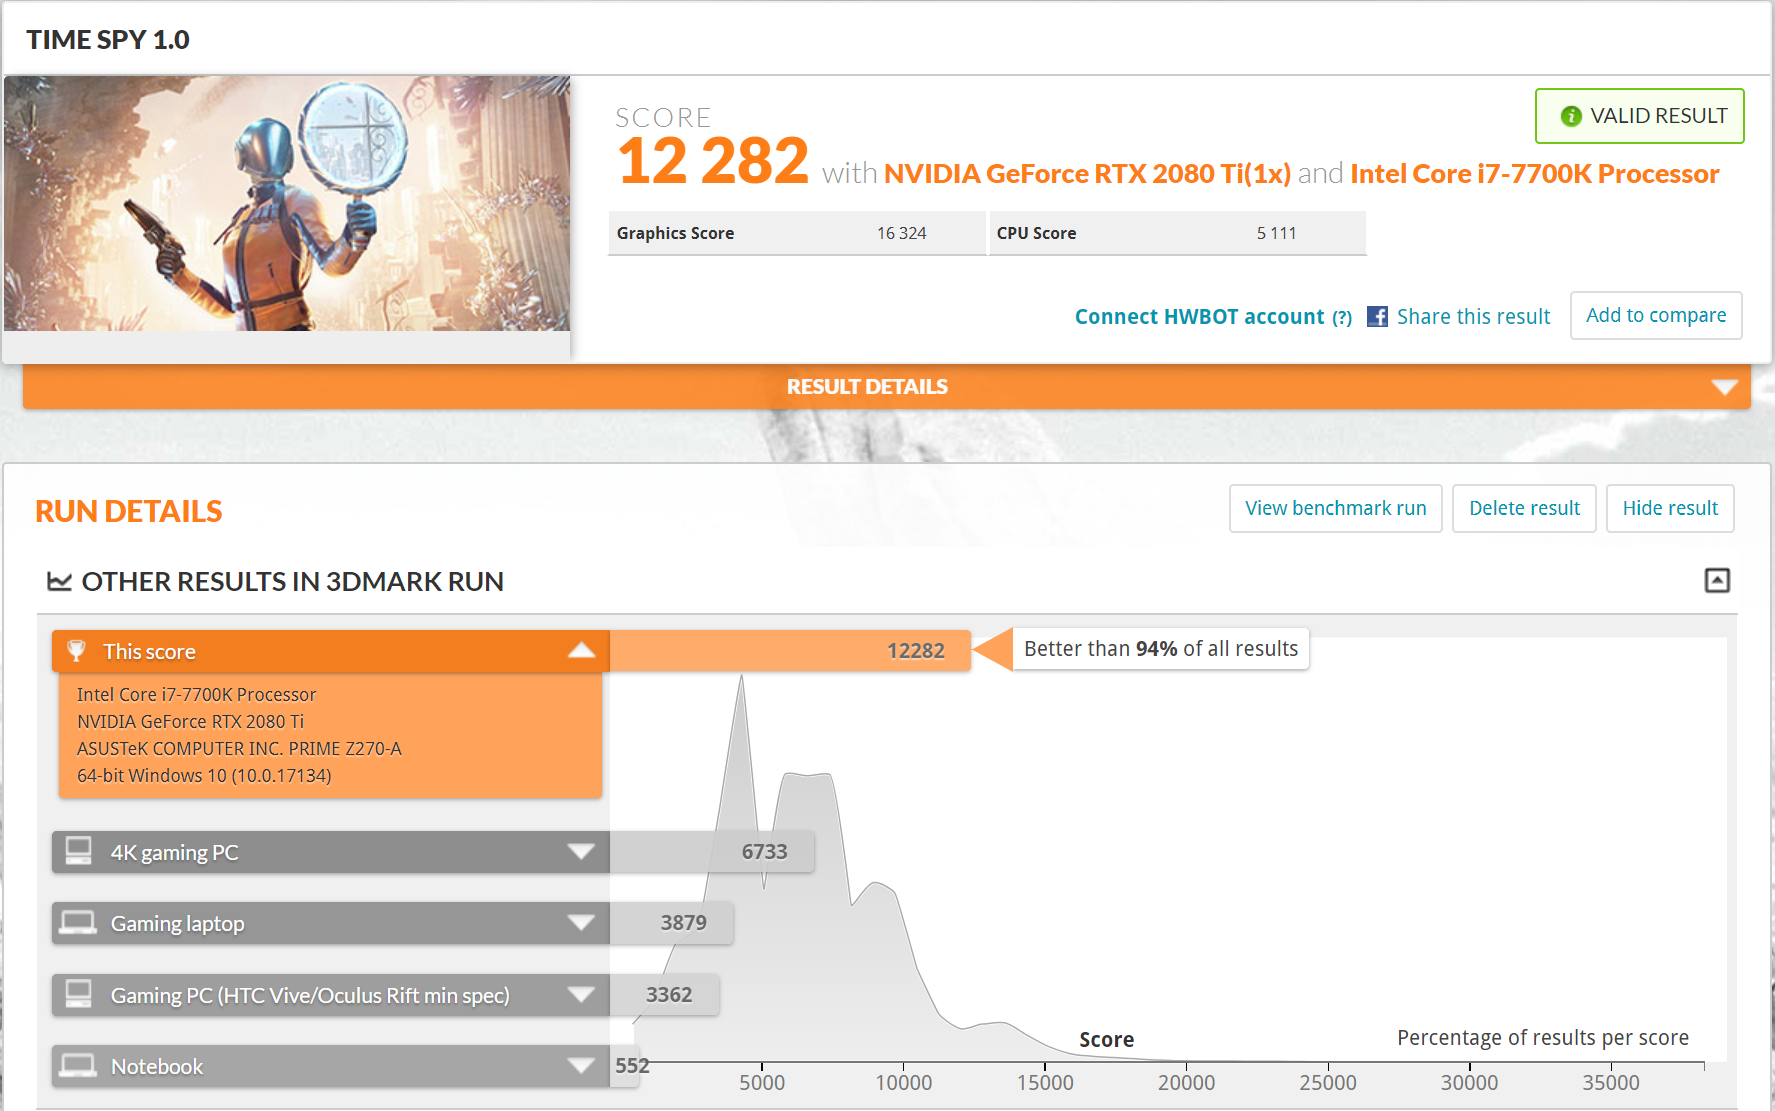Viewport: 1775px width, 1111px height.
Task: Expand the Notebook row
Action: point(581,1066)
